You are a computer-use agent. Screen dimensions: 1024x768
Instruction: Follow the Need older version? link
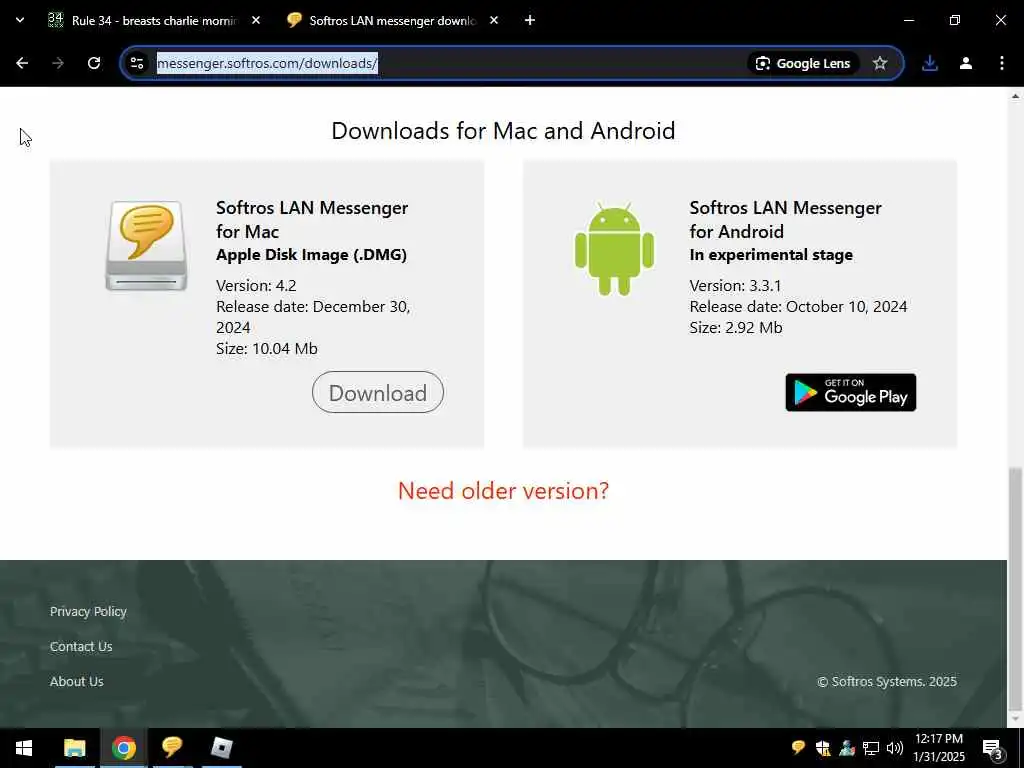pyautogui.click(x=503, y=490)
